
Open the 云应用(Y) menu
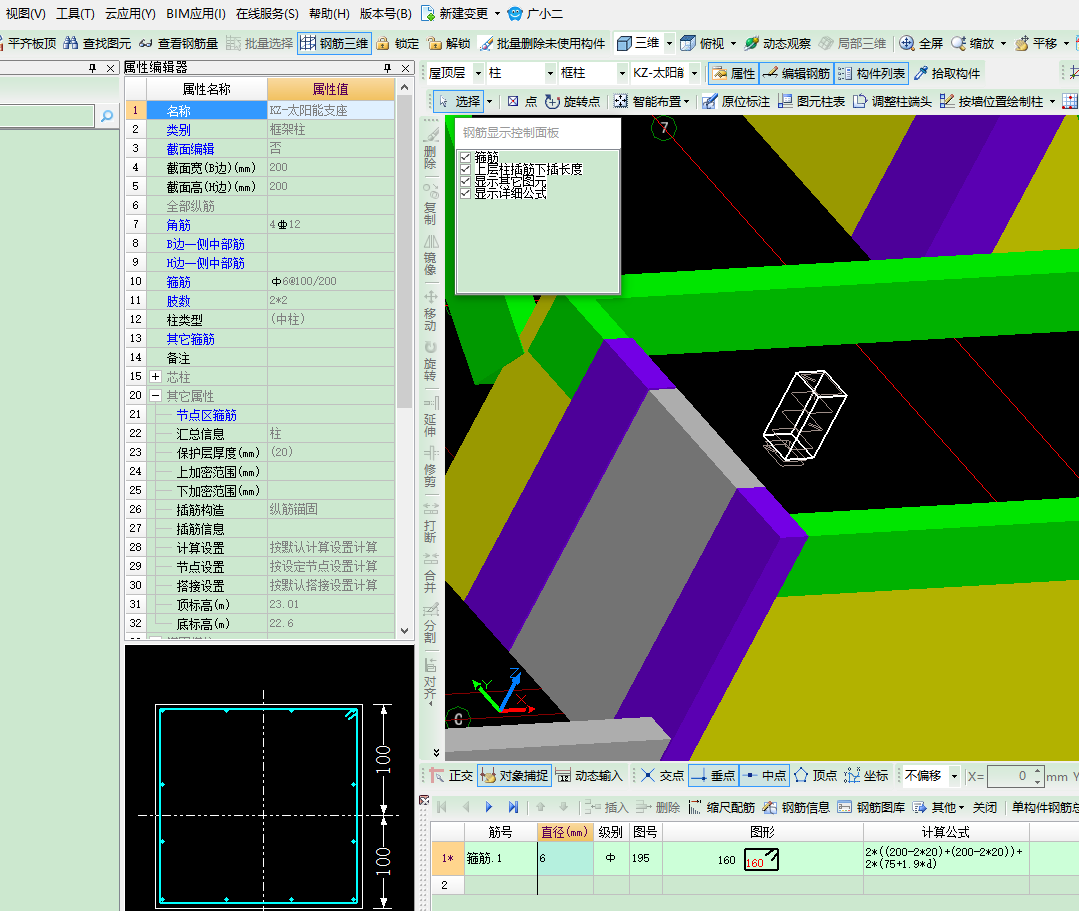click(x=130, y=14)
